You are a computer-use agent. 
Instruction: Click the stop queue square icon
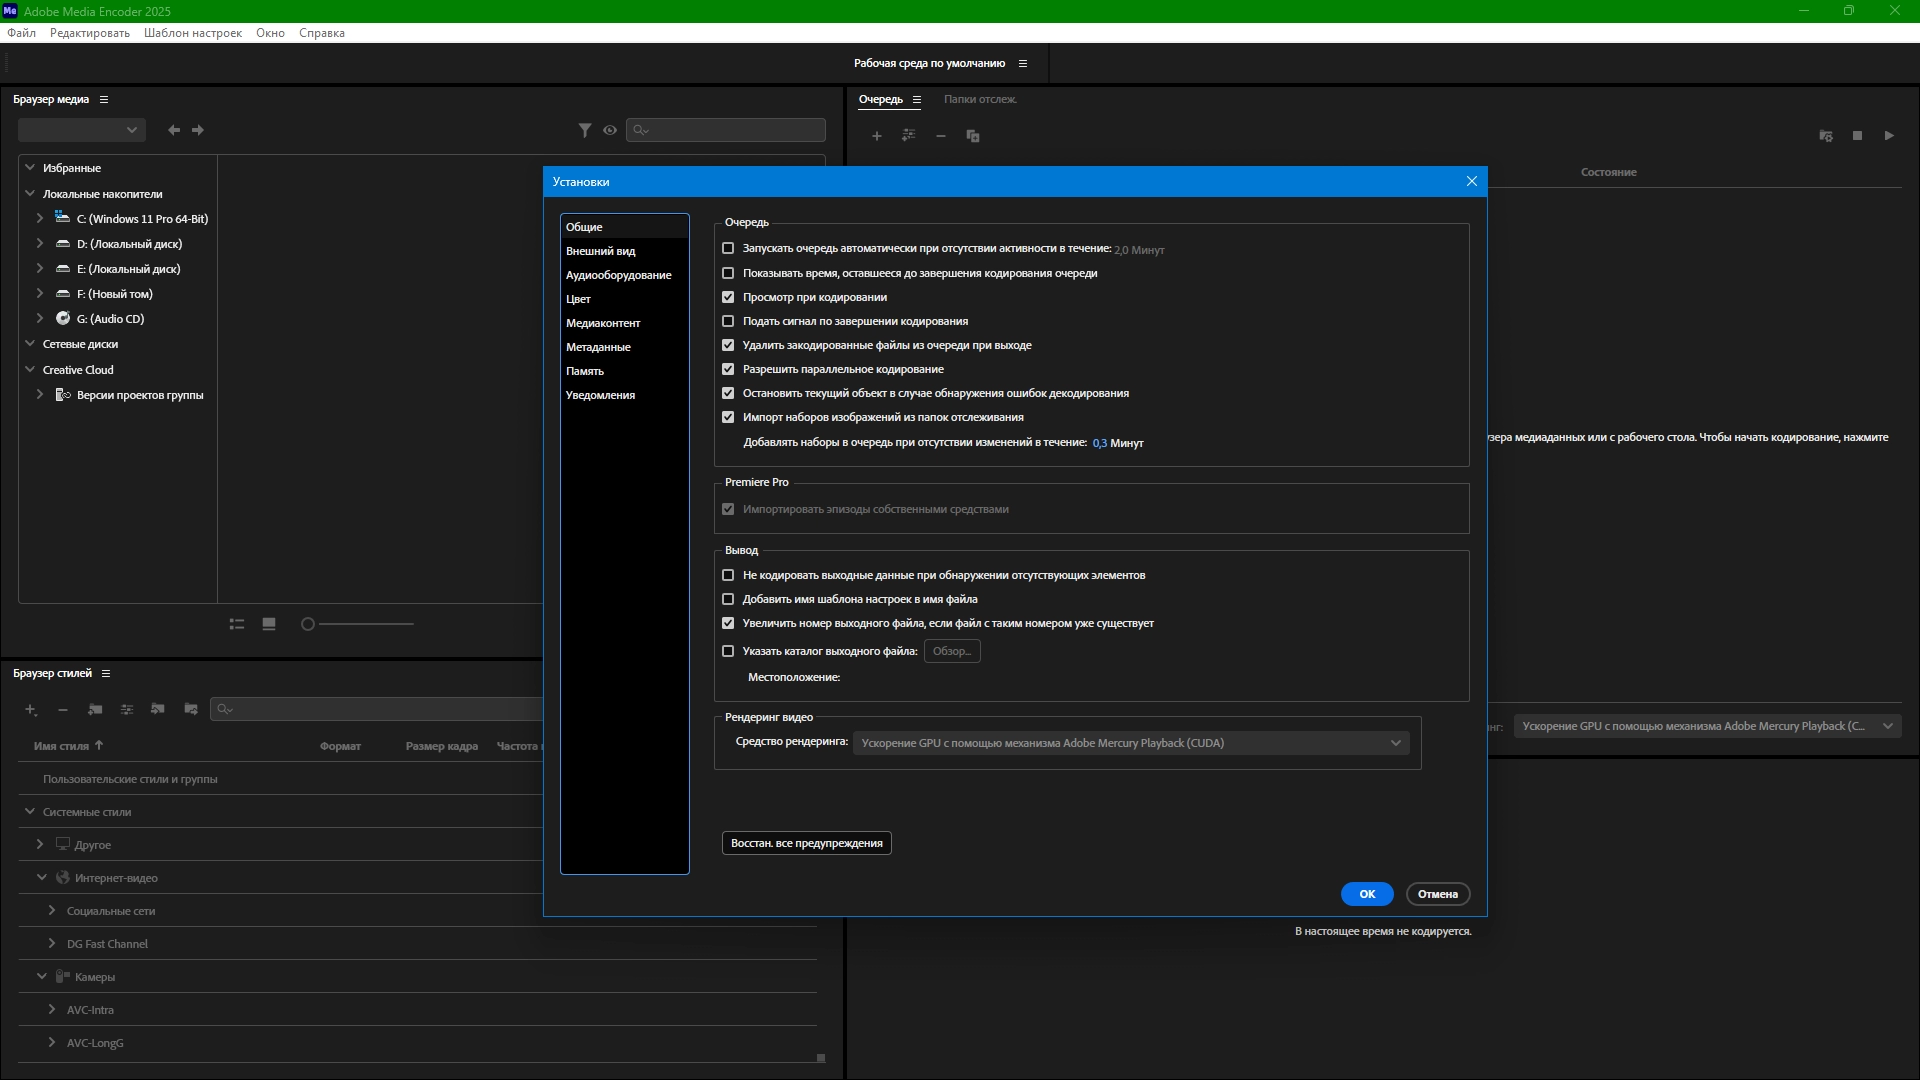tap(1857, 136)
